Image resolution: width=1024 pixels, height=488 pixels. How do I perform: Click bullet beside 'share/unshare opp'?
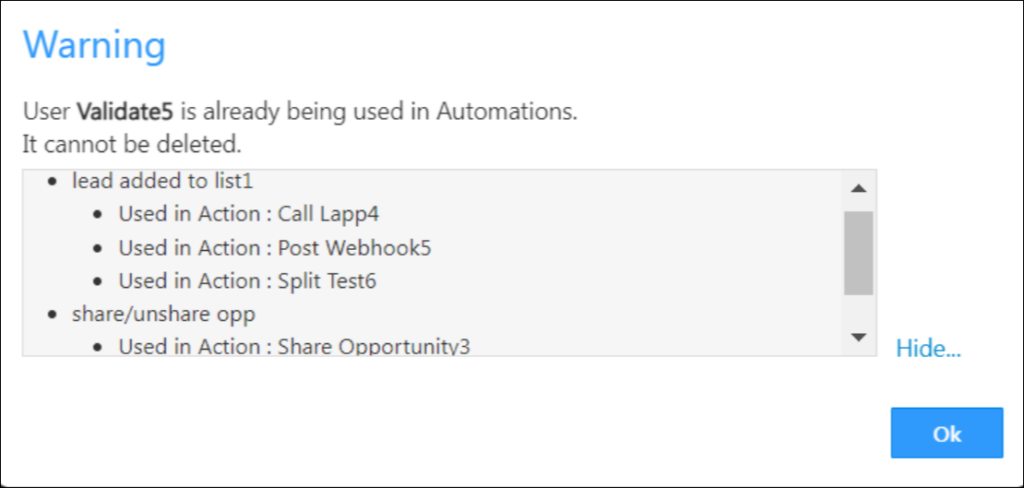pos(53,315)
